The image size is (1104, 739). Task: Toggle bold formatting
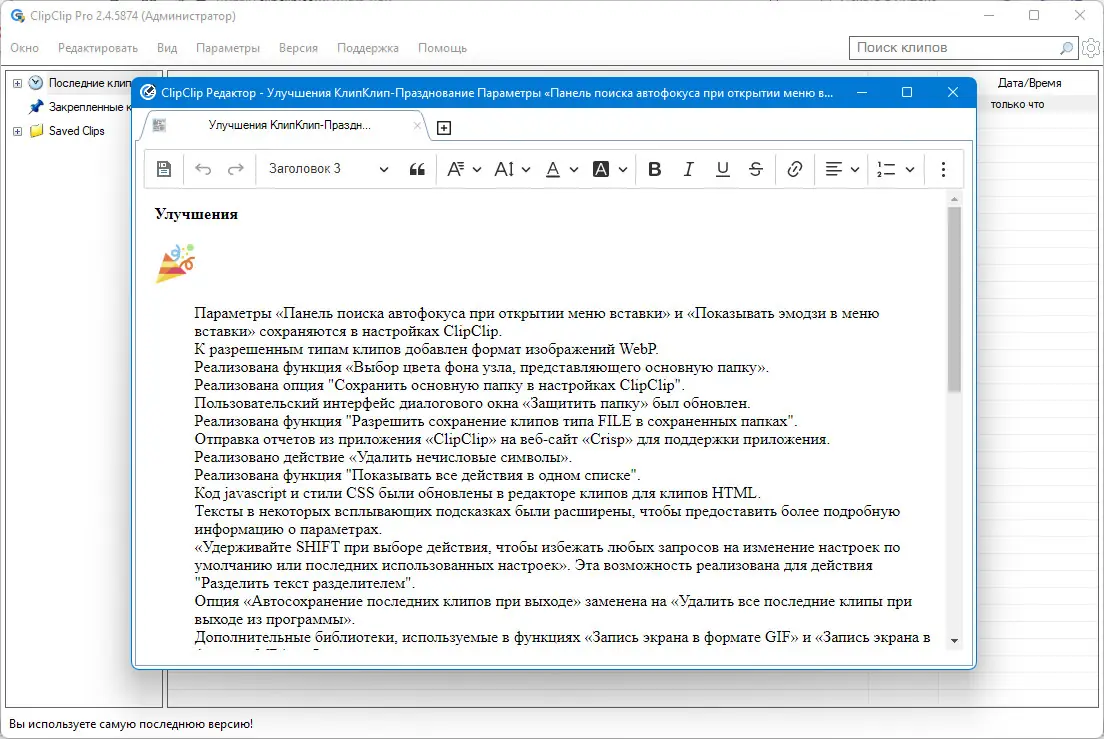pyautogui.click(x=654, y=169)
